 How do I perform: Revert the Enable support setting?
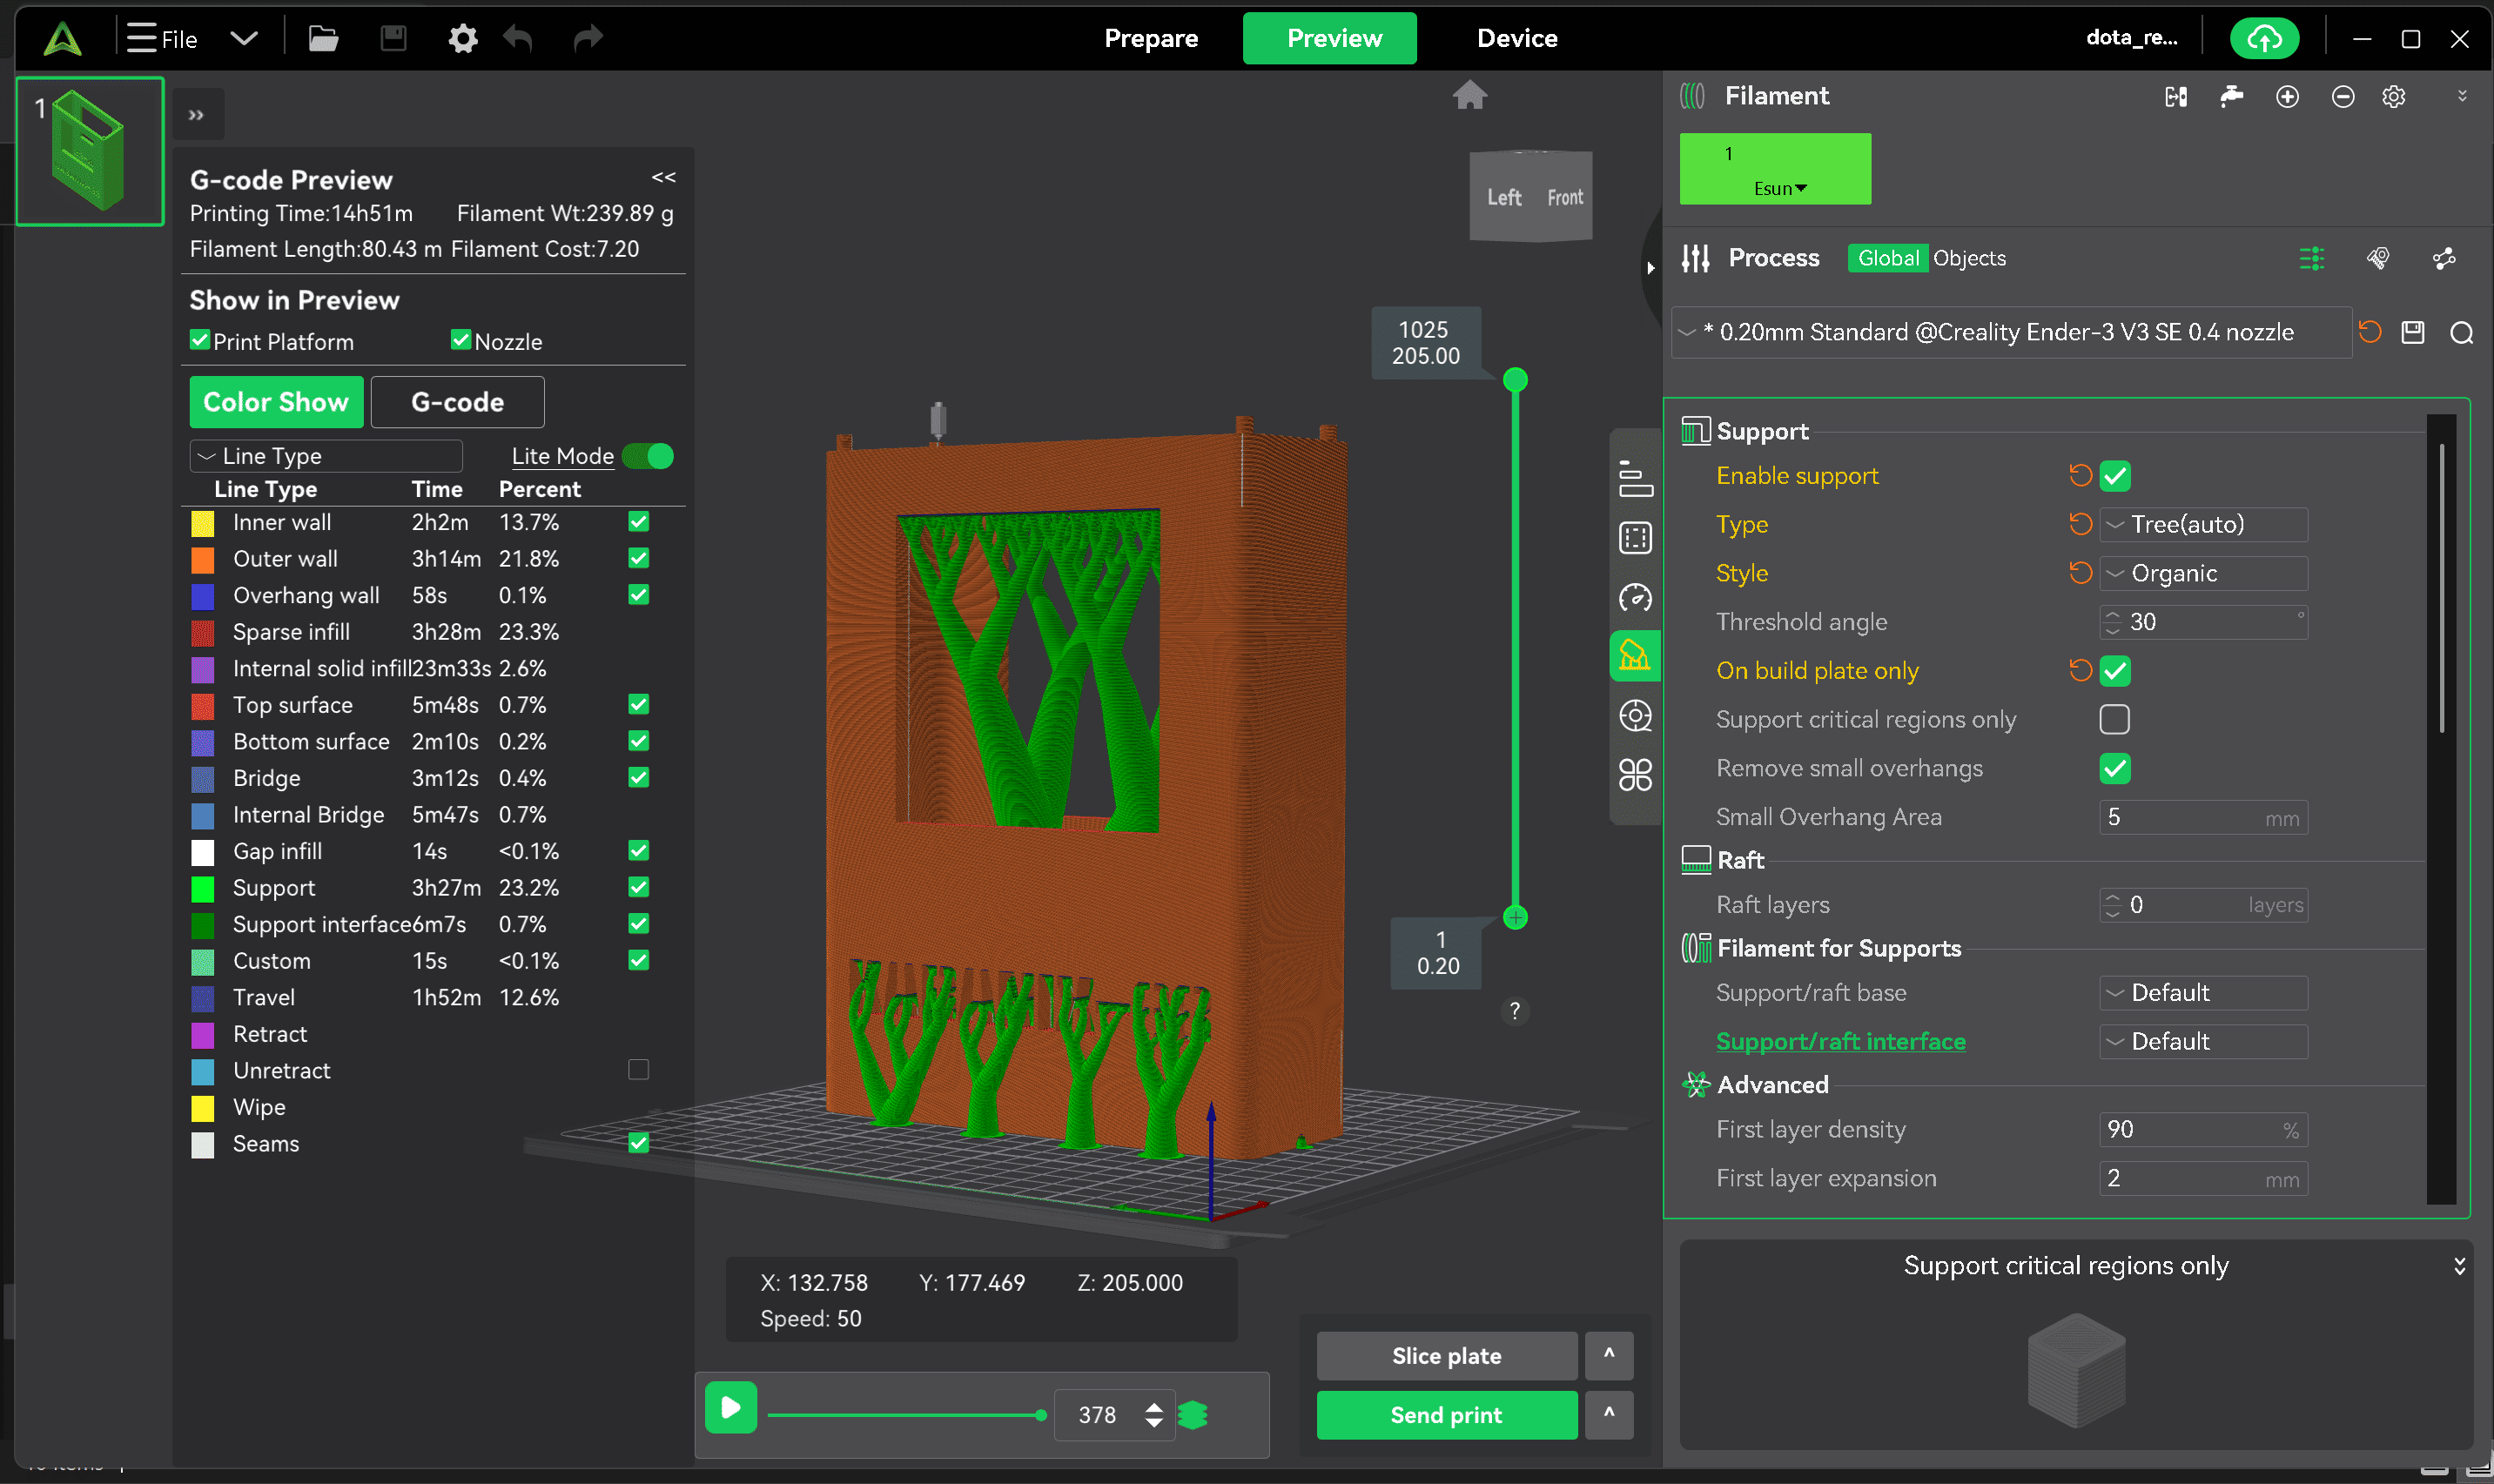[2080, 476]
